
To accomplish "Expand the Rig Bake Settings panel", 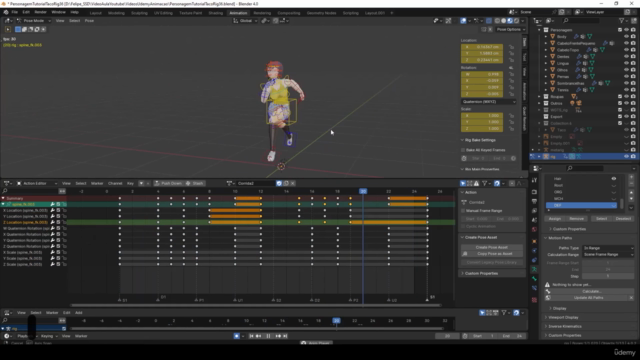I will point(479,140).
